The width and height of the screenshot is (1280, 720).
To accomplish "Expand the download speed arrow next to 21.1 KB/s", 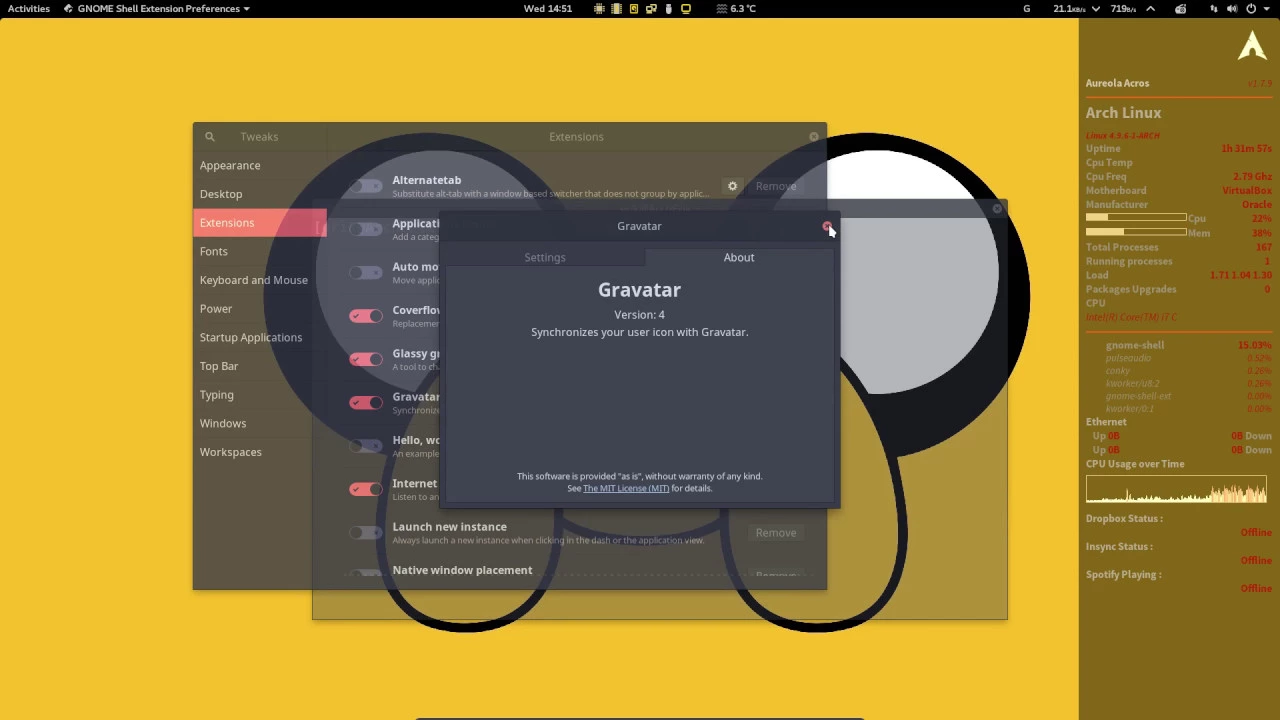I will coord(1096,8).
